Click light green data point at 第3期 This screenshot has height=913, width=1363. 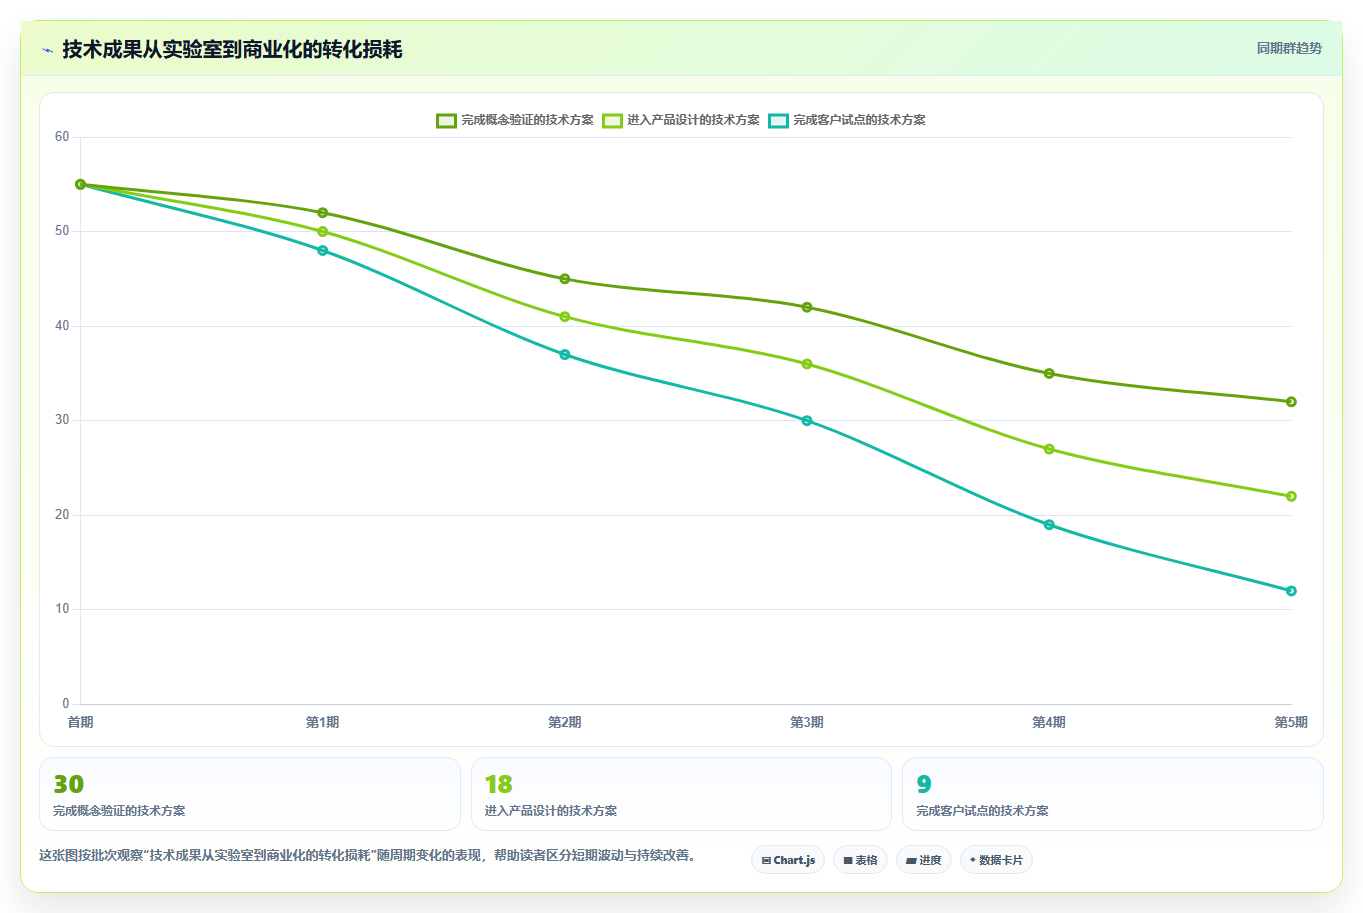[807, 364]
